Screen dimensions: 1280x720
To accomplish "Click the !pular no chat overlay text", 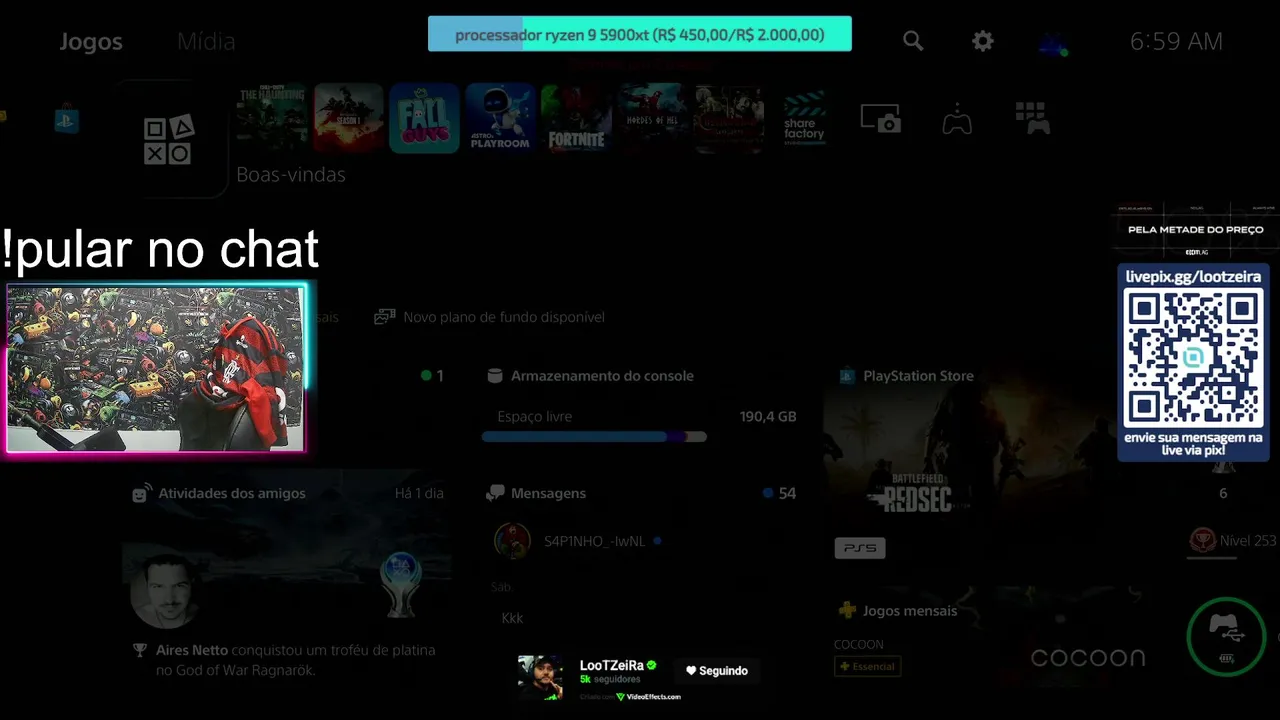I will click(x=160, y=250).
